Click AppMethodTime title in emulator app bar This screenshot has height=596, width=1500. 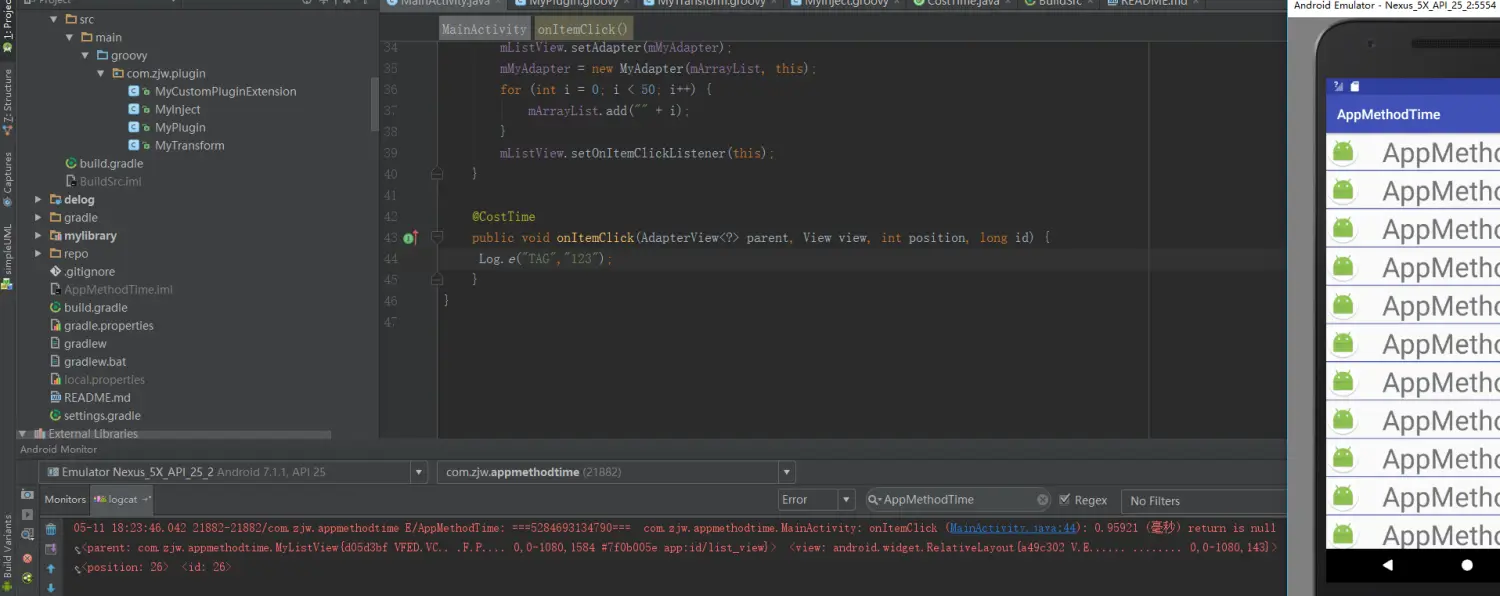tap(1388, 114)
